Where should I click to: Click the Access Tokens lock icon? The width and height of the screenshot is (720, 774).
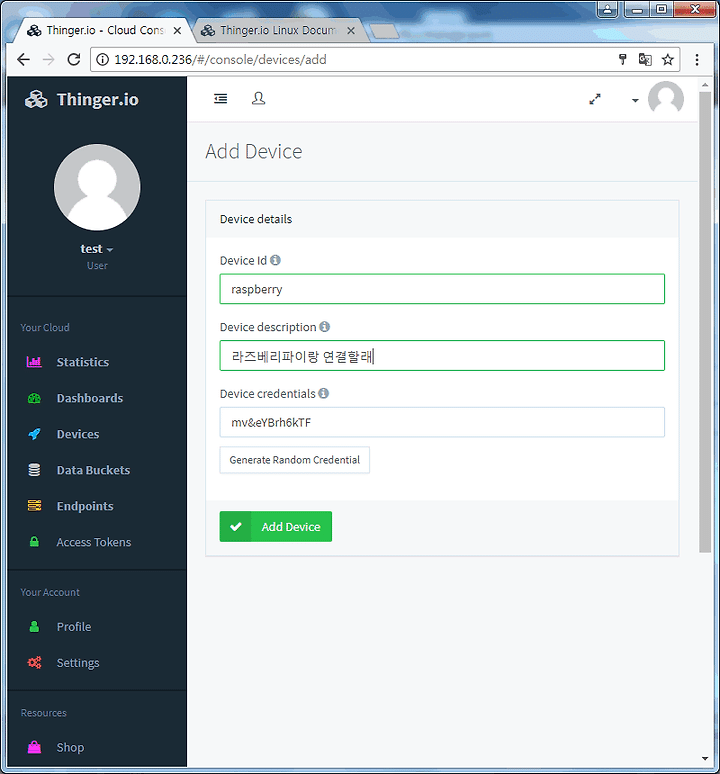[x=34, y=542]
